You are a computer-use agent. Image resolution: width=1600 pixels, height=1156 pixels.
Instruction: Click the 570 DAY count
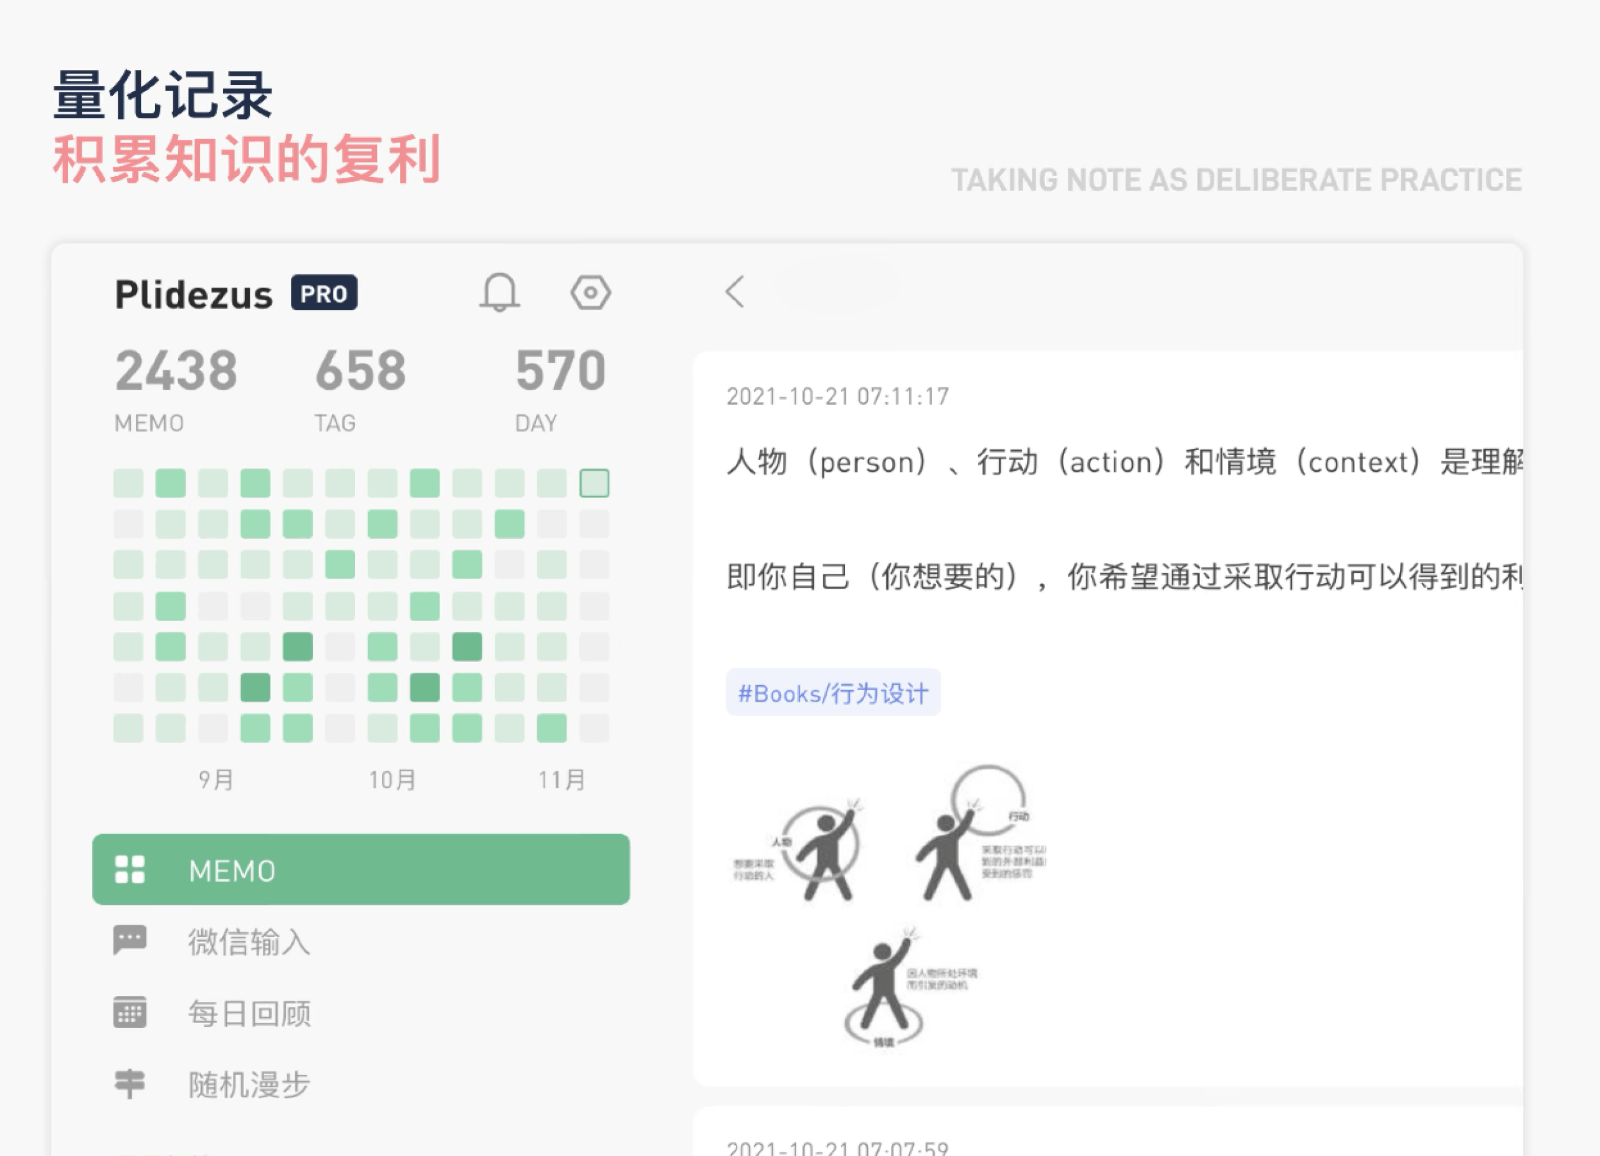(560, 372)
